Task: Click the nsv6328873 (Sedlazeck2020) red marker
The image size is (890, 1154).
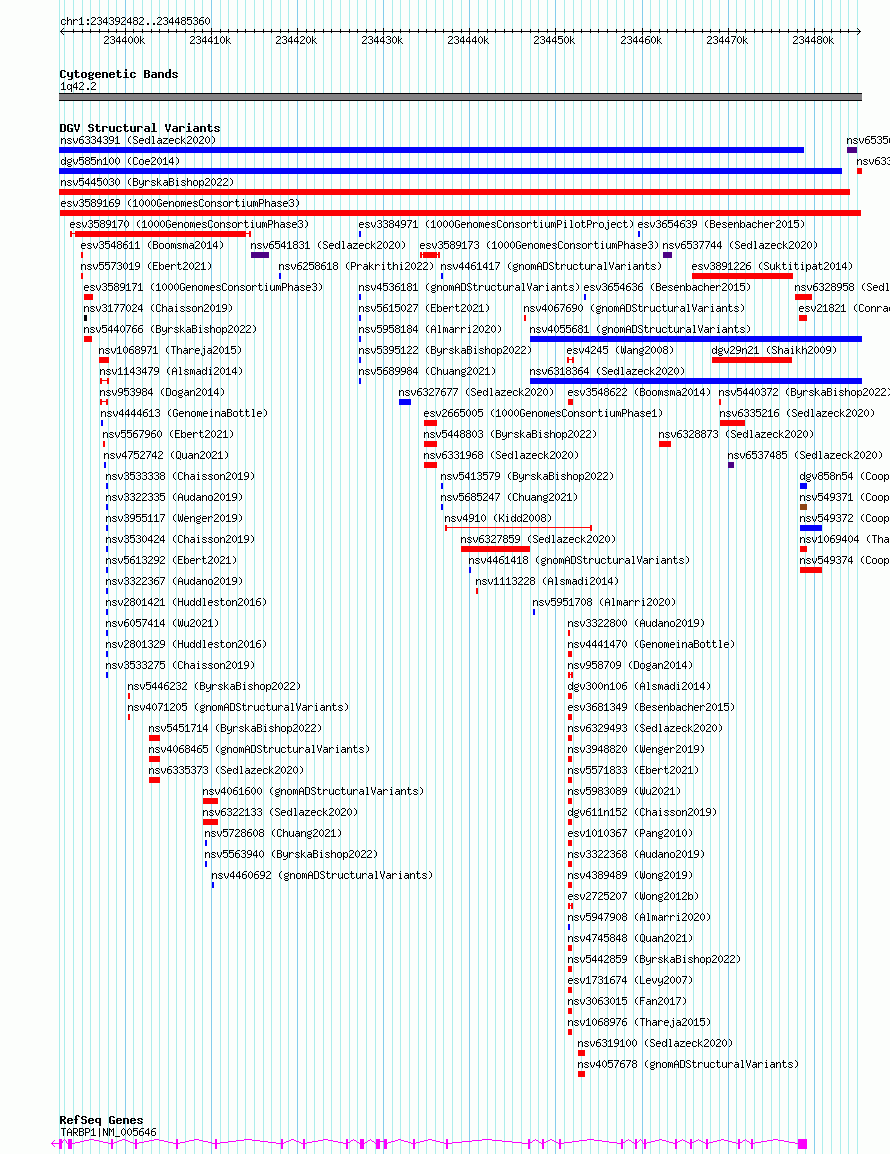Action: coord(665,445)
